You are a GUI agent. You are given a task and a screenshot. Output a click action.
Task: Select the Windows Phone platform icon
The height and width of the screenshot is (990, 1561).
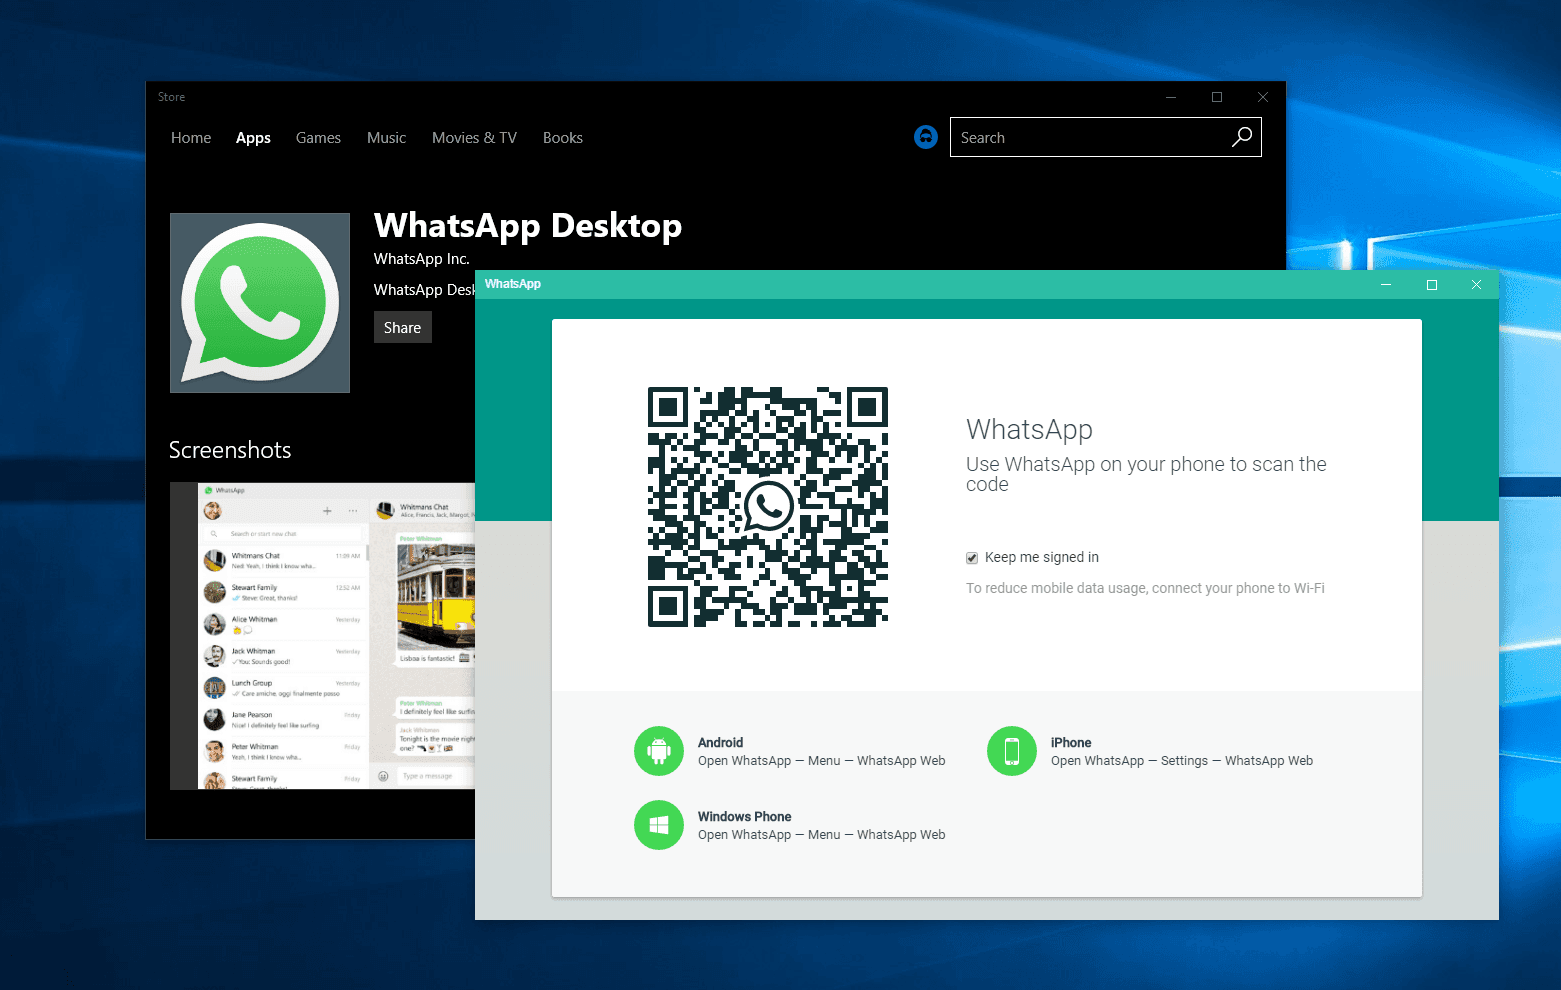[658, 825]
